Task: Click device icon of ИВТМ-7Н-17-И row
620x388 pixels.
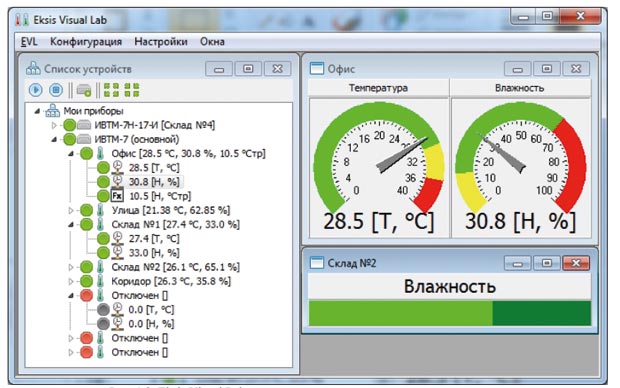Action: click(84, 125)
